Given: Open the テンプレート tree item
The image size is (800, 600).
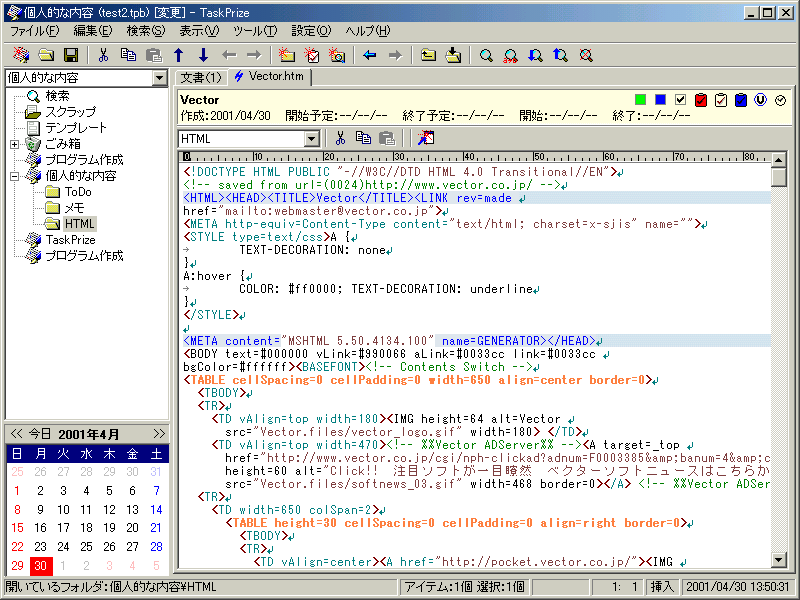Looking at the screenshot, I should coord(76,128).
